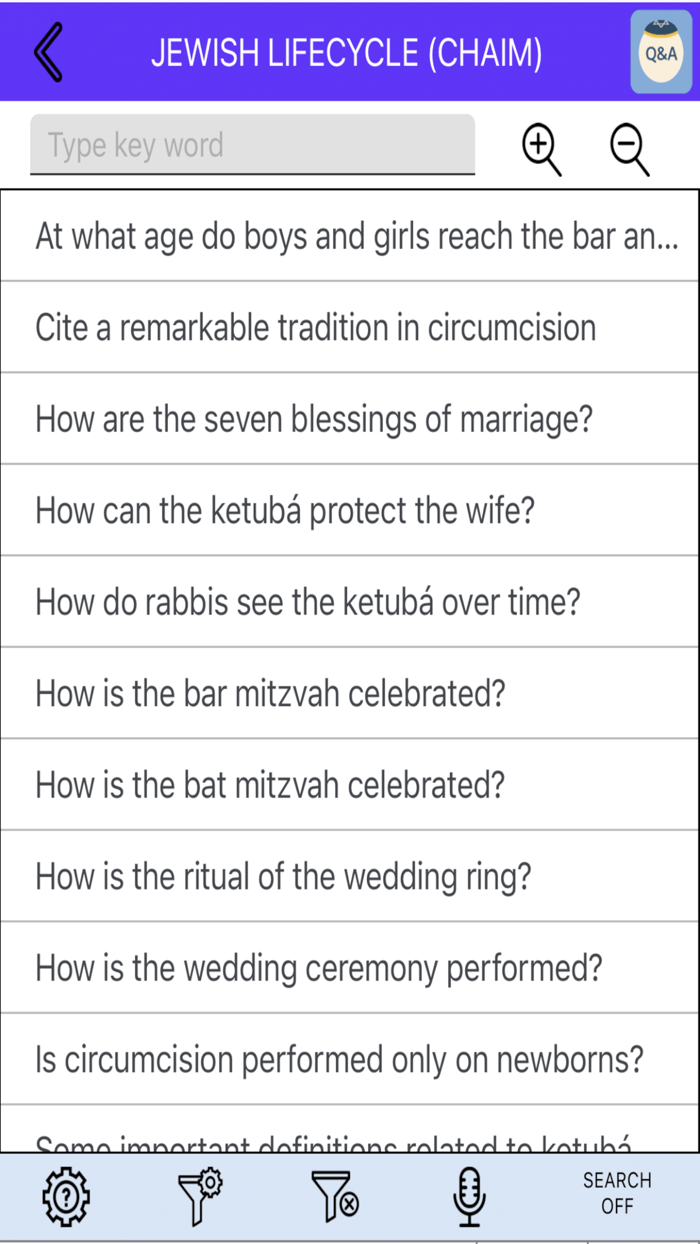Open 'How can the ketubá protect the wife?'
This screenshot has width=700, height=1244.
[350, 510]
